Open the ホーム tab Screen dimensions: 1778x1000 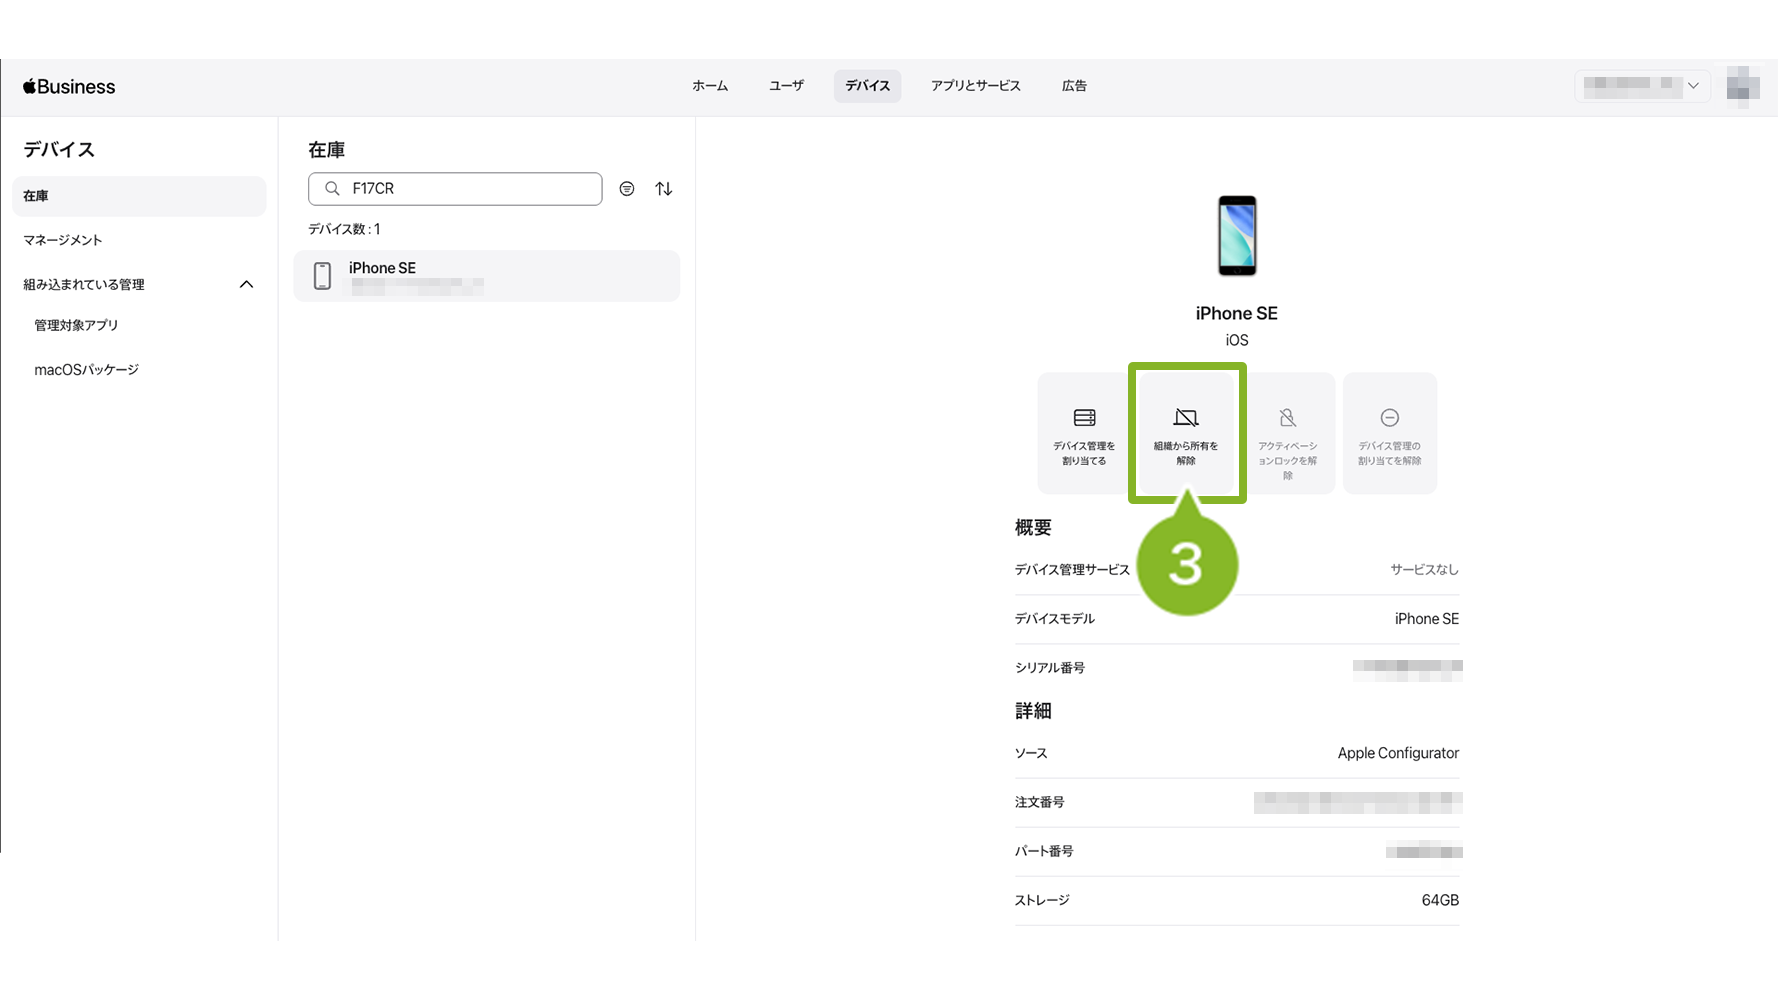(x=710, y=86)
